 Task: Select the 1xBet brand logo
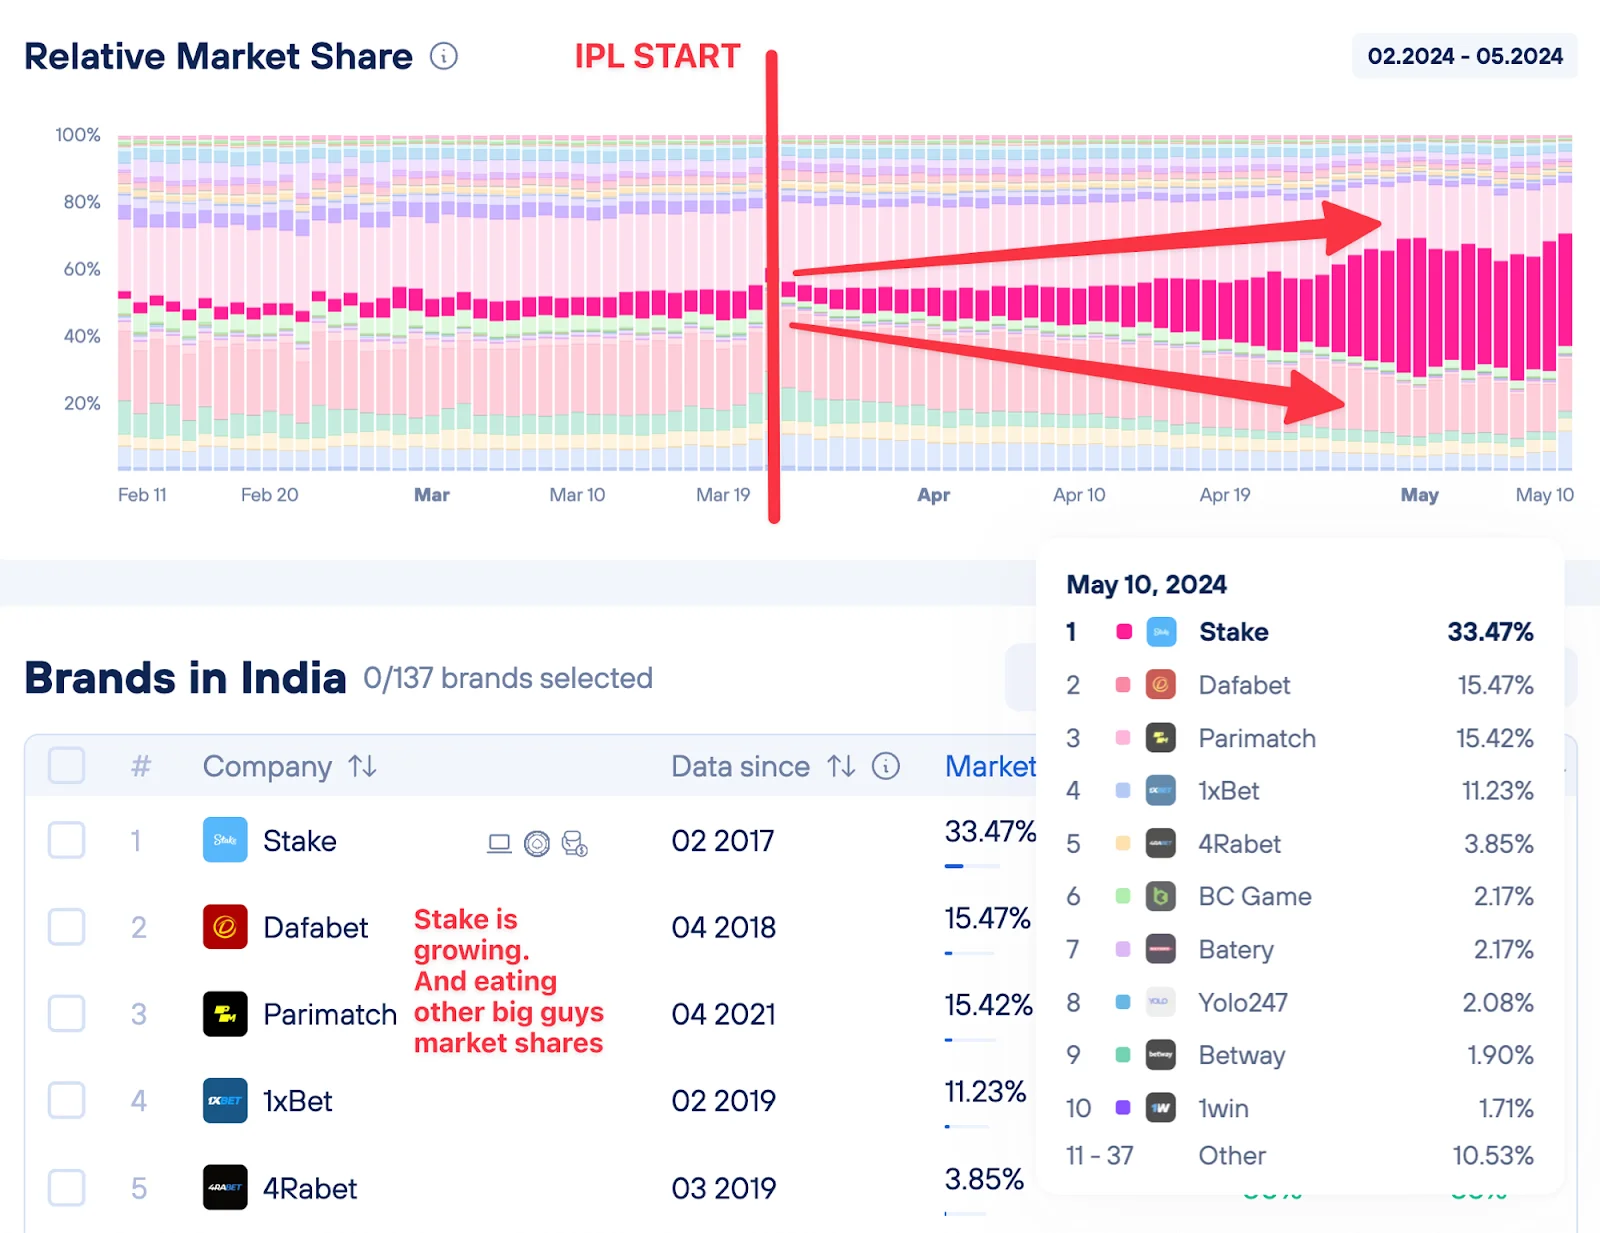[x=224, y=1101]
